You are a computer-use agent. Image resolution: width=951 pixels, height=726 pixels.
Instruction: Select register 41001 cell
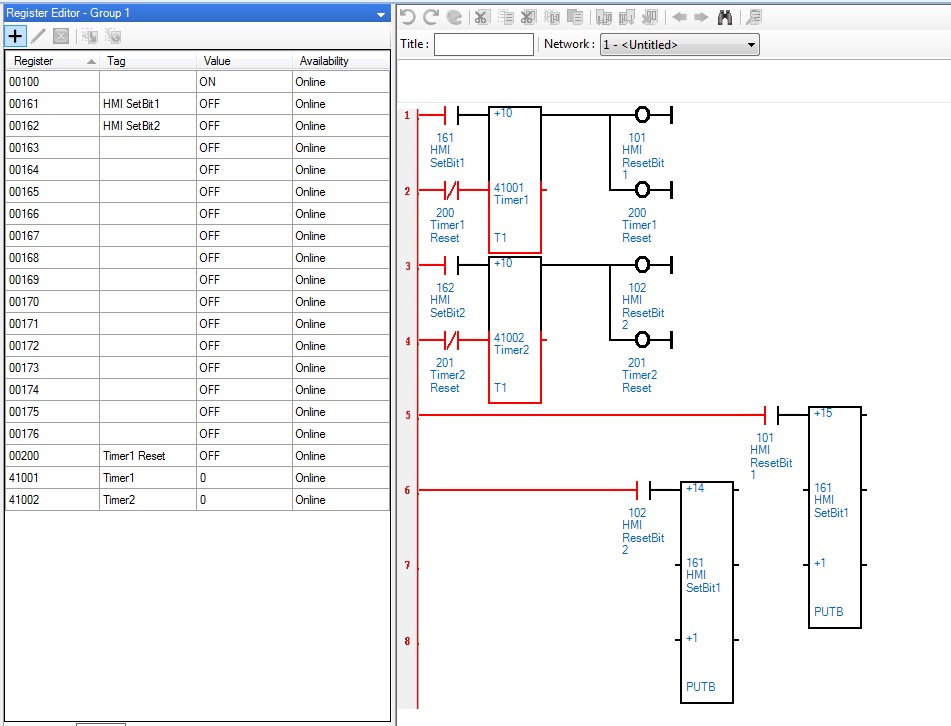[52, 478]
